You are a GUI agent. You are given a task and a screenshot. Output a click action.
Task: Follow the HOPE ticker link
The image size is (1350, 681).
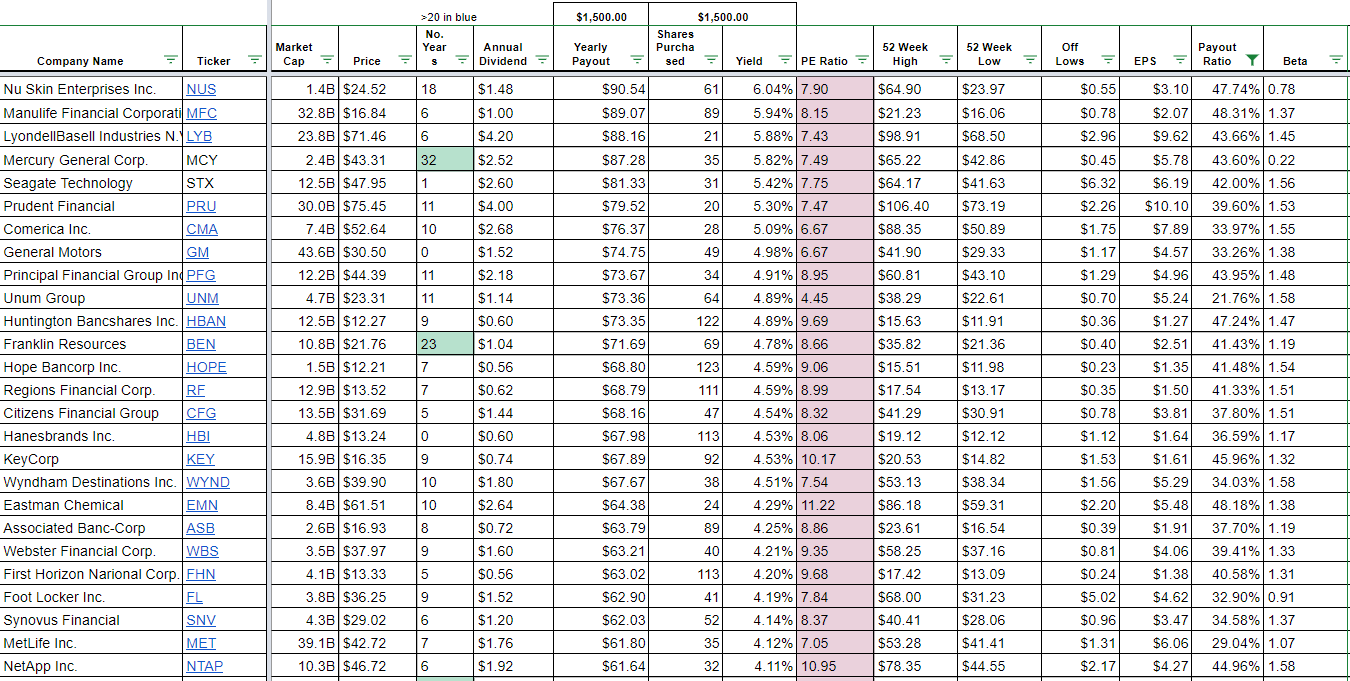coord(206,367)
